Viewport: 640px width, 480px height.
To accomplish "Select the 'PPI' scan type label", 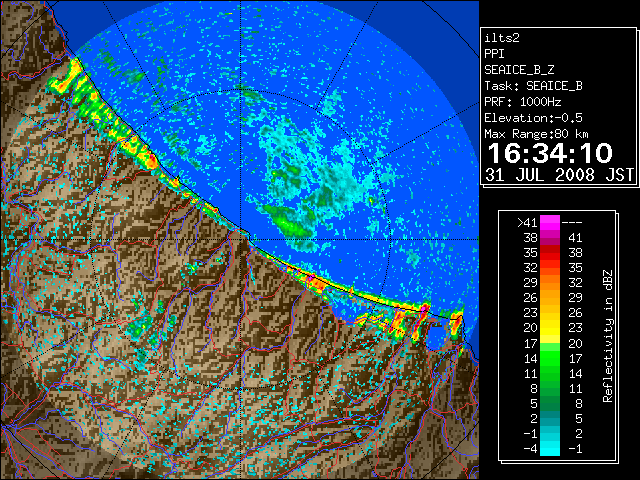I will (x=494, y=54).
